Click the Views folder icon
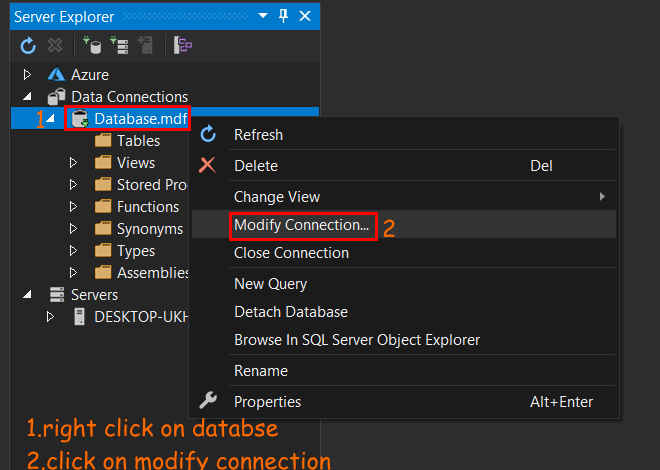 (103, 162)
